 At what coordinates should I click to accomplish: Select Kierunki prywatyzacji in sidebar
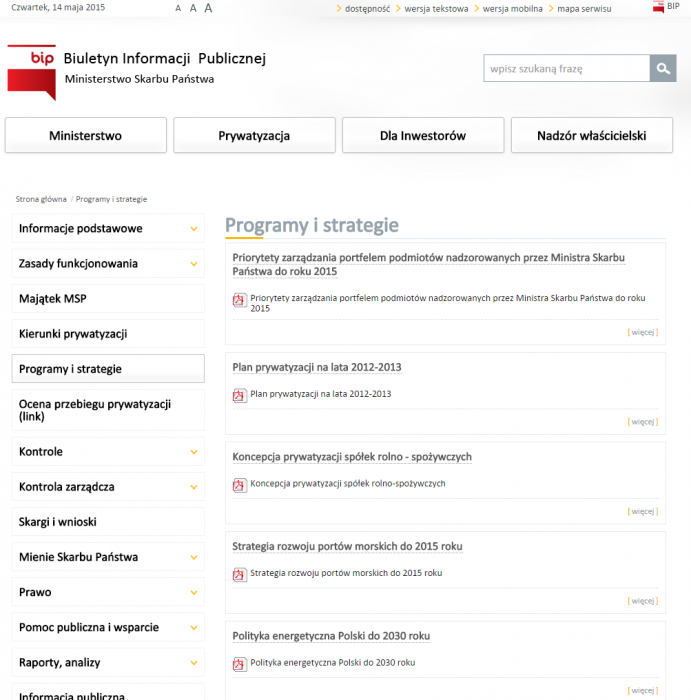pos(108,333)
